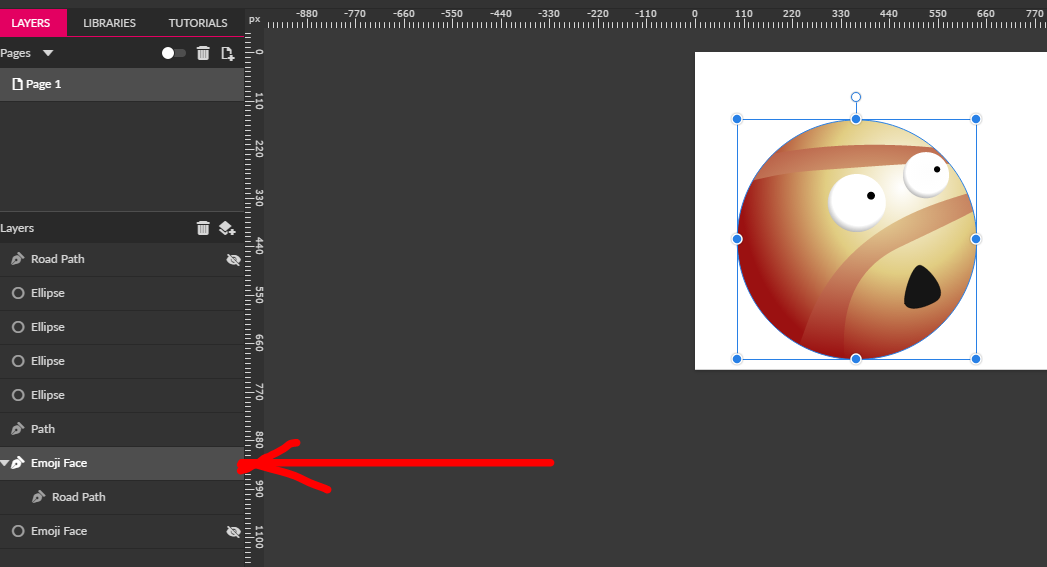Select the fourth Ellipse layer

(122, 395)
